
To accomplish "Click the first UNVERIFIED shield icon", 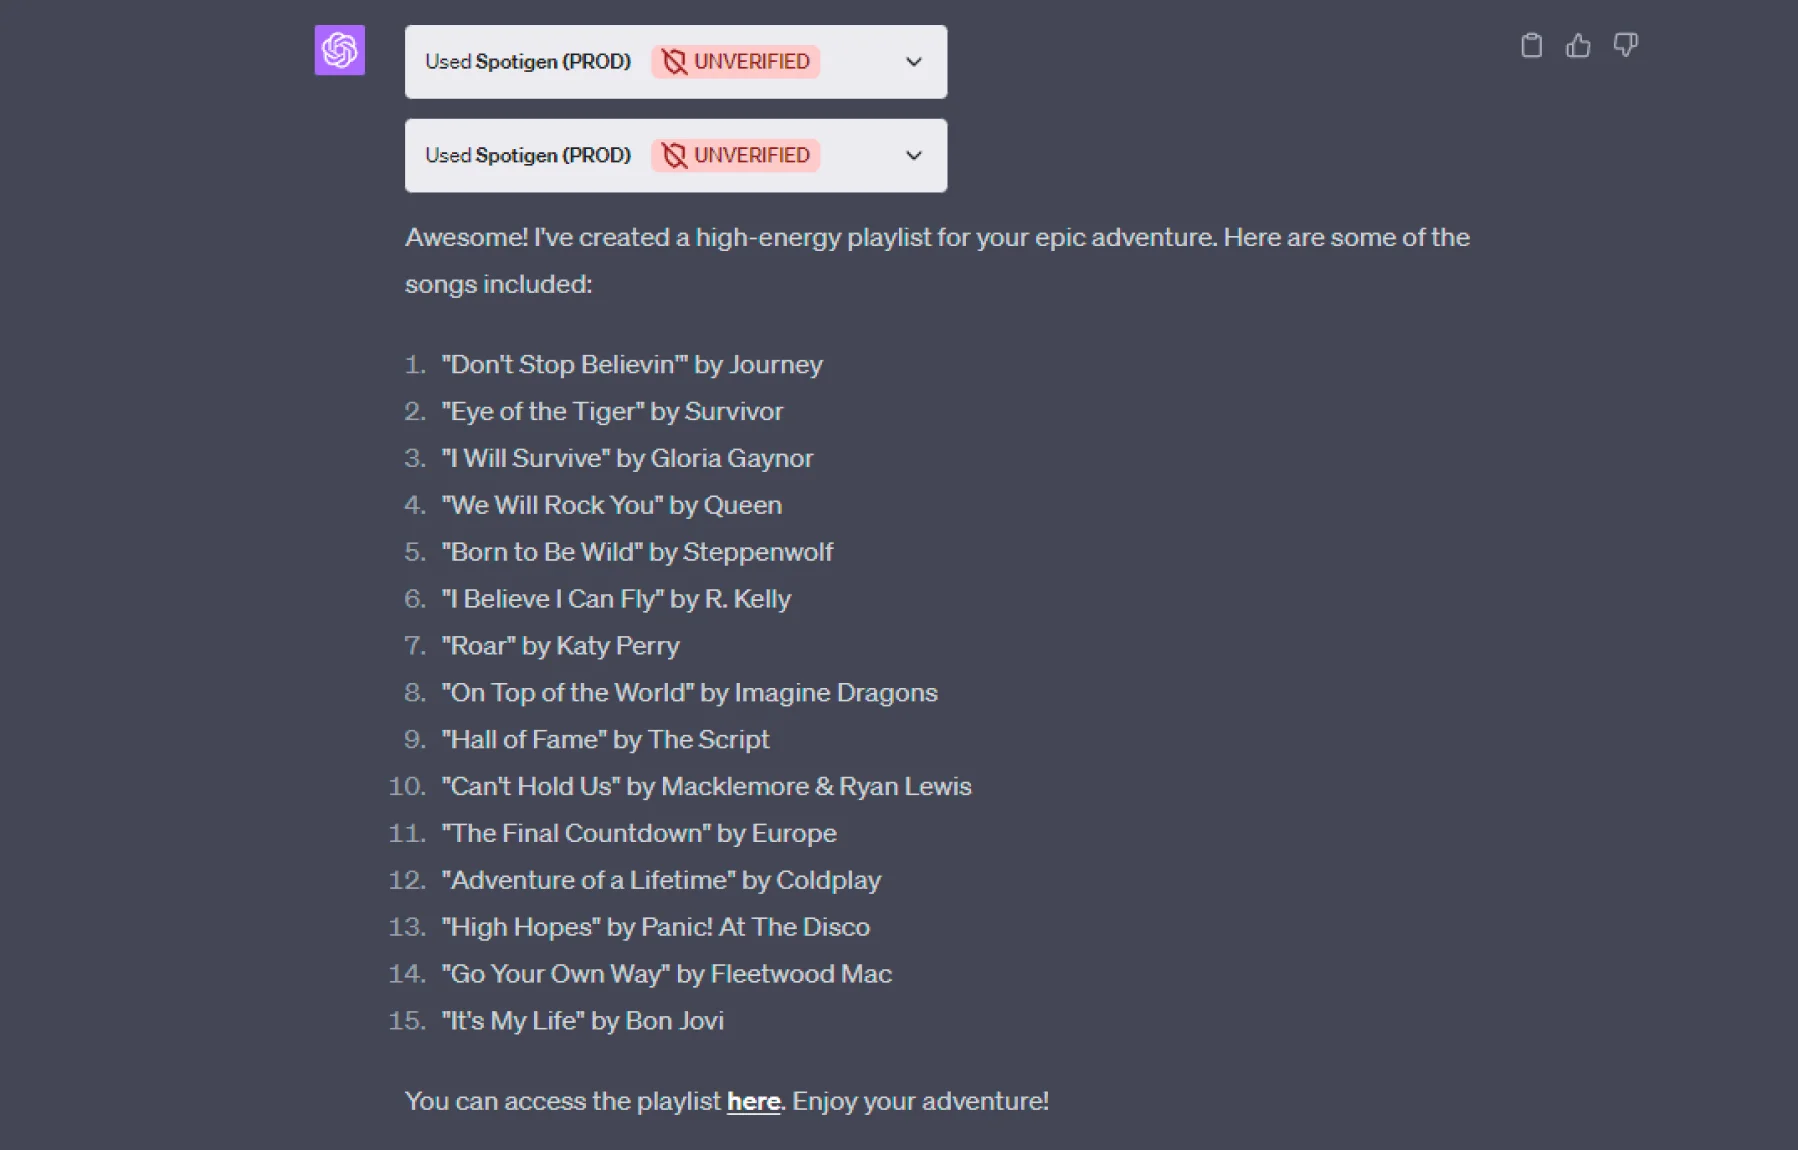I will 675,62.
